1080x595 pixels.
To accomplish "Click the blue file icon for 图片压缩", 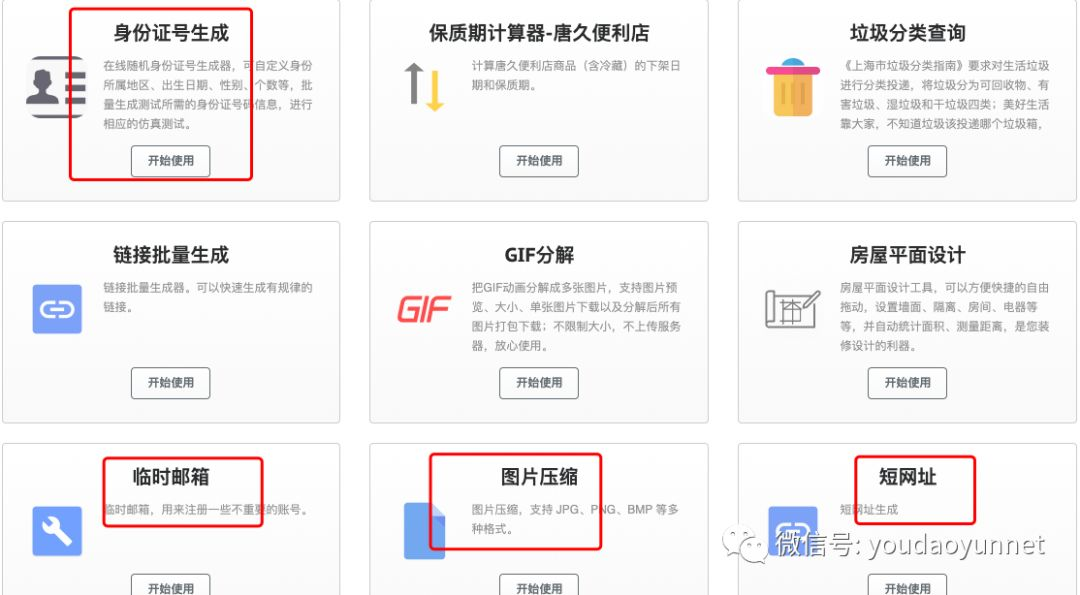I will pos(424,531).
